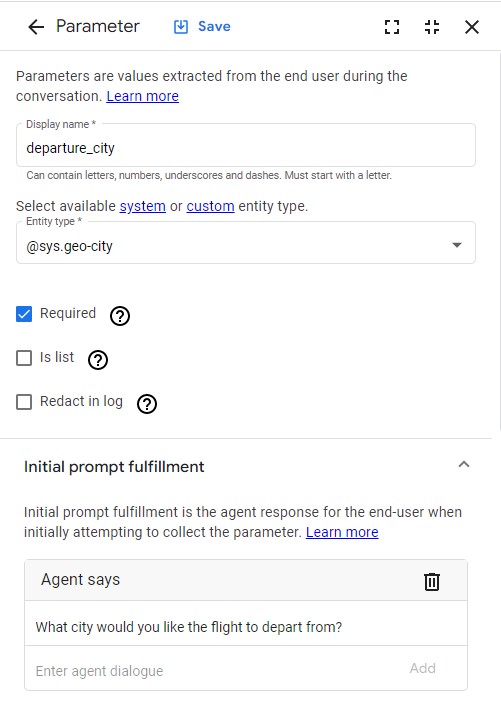The height and width of the screenshot is (716, 501).
Task: Uncheck the Required checkbox
Action: pos(24,314)
